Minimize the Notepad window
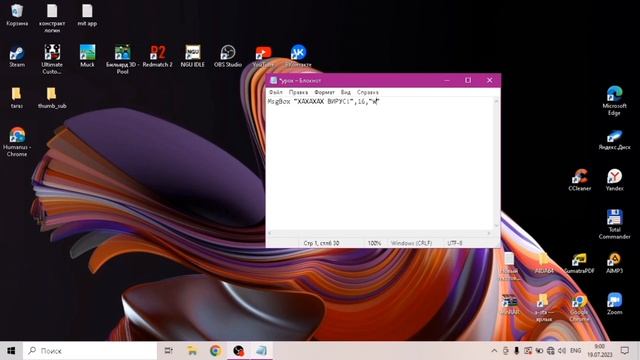The image size is (640, 360). point(447,80)
